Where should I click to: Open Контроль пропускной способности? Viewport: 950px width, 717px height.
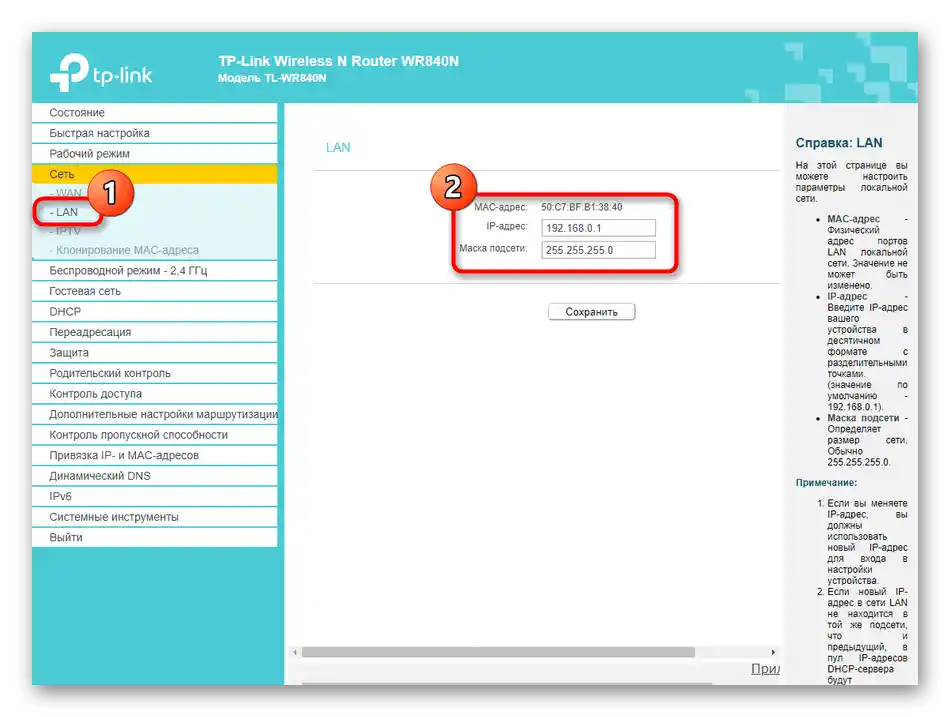coord(155,435)
